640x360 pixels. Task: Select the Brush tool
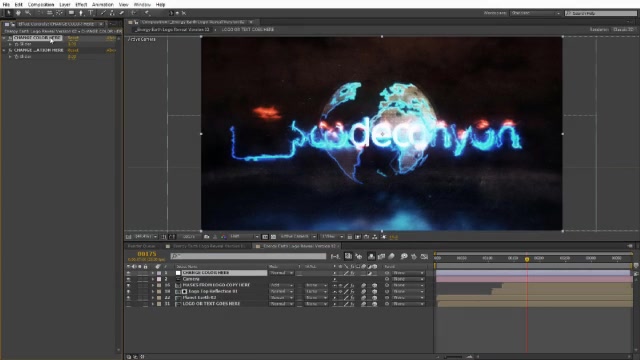click(x=103, y=13)
